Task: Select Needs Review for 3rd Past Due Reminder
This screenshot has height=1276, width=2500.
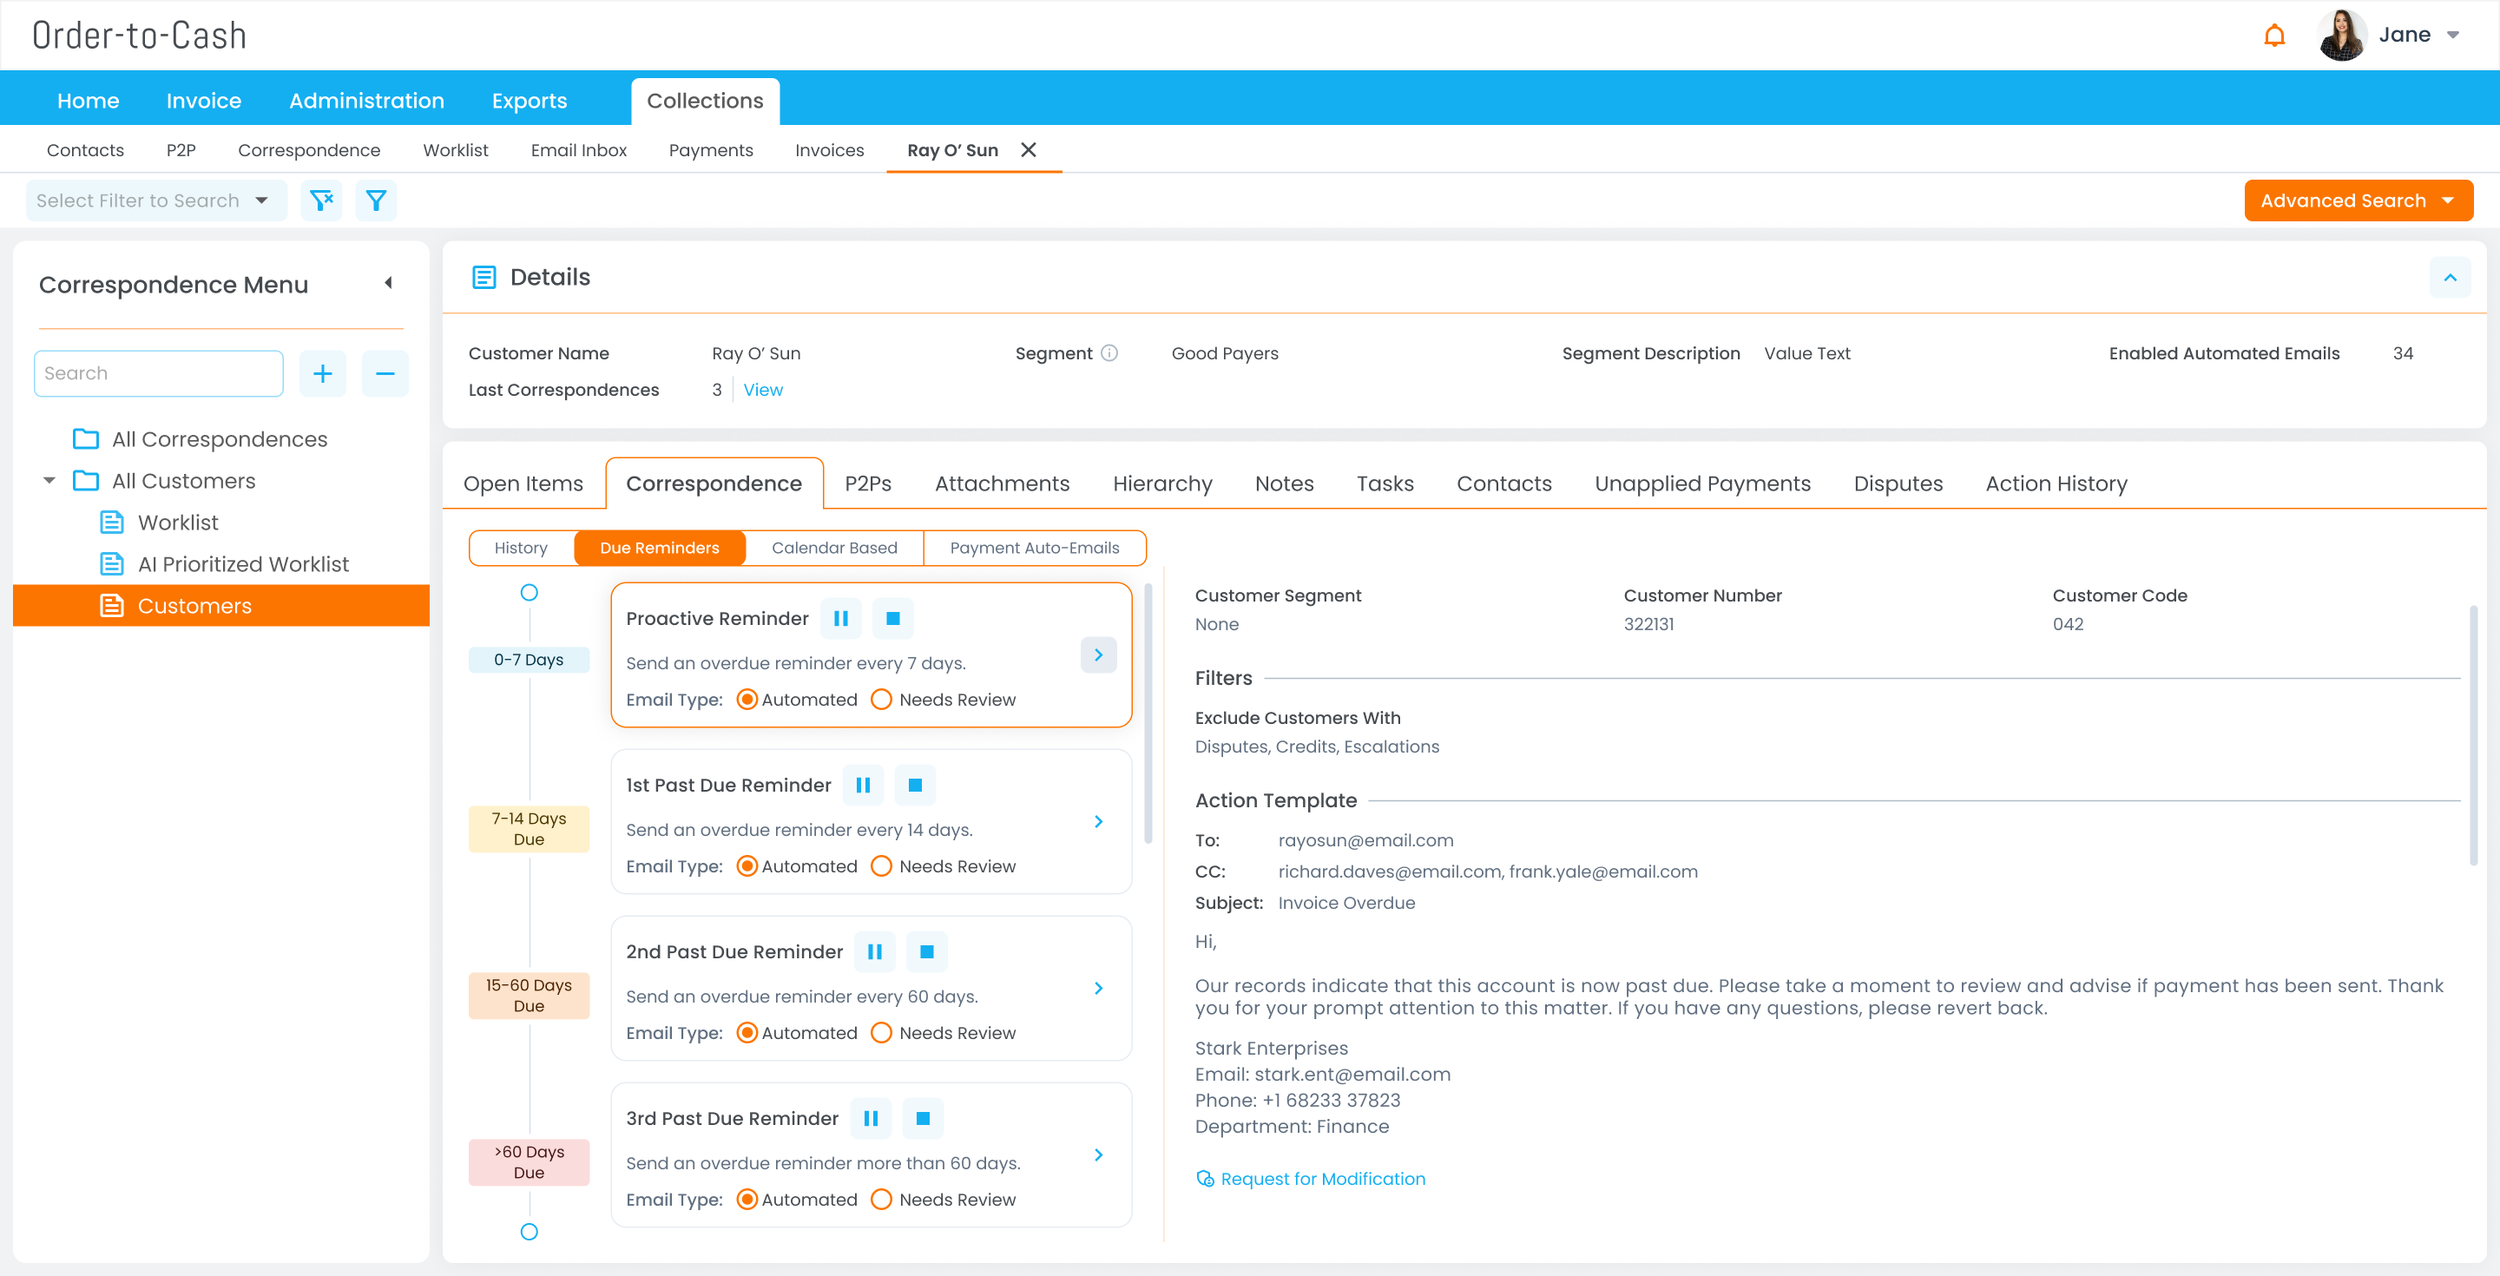Action: (881, 1200)
